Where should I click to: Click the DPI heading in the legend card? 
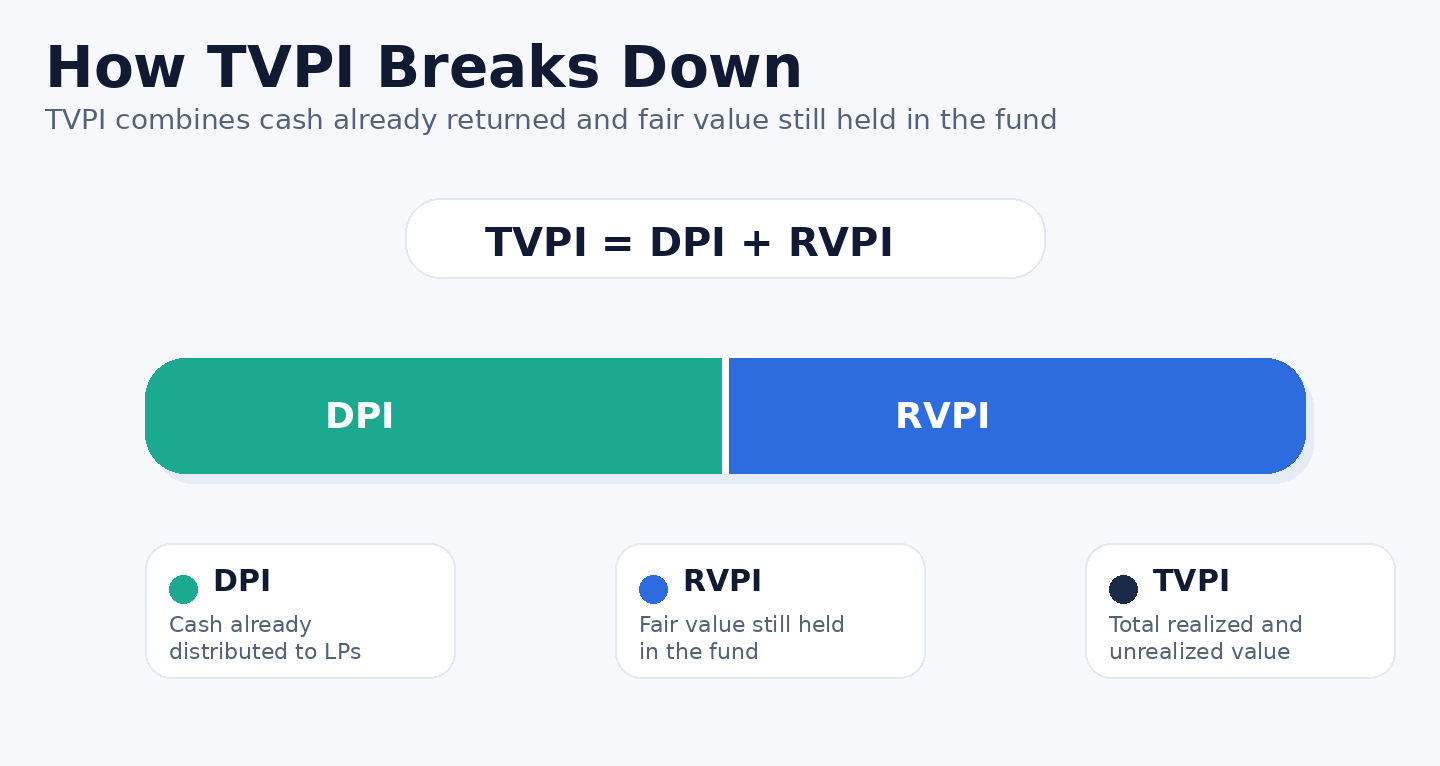pos(241,581)
